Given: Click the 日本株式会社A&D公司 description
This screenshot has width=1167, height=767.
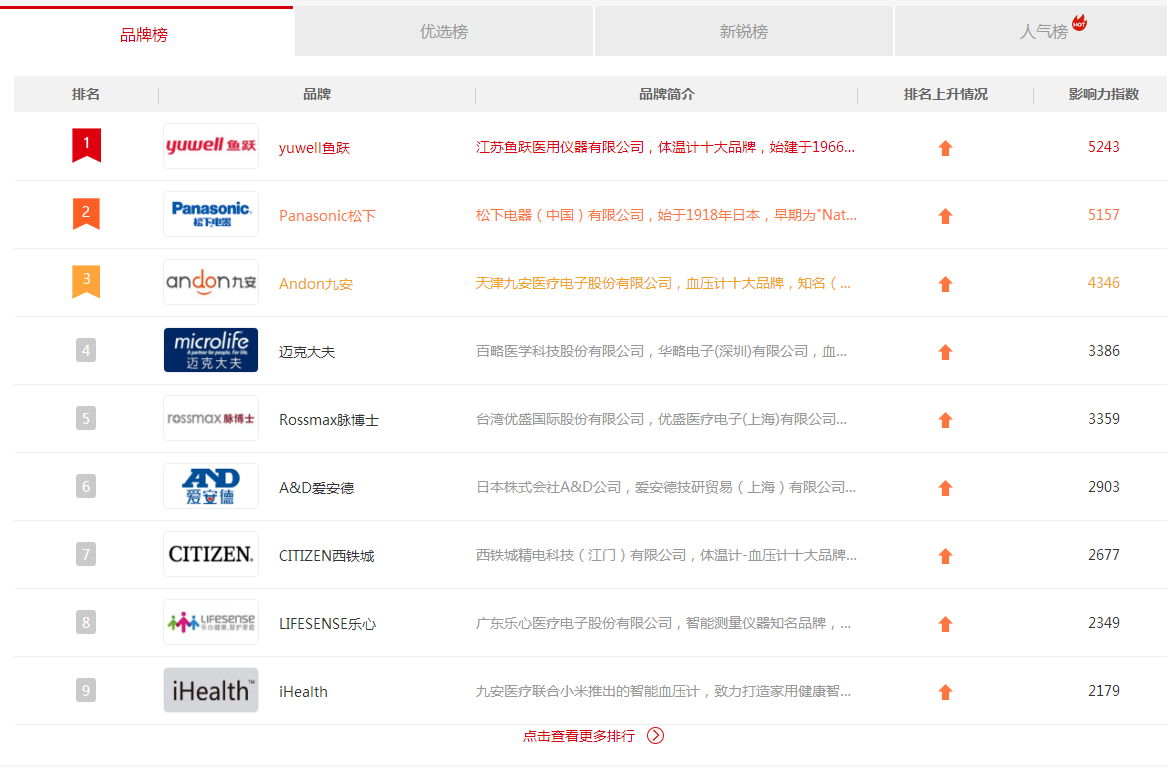Looking at the screenshot, I should point(665,487).
